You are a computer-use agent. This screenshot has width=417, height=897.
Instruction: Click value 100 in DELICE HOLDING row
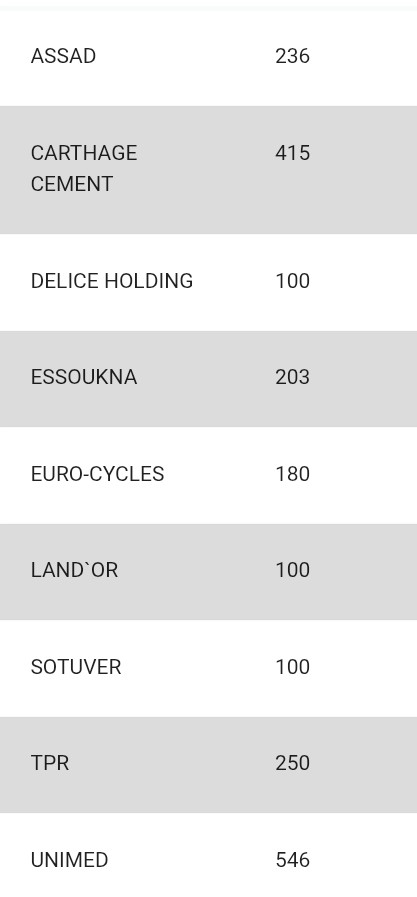coord(292,281)
